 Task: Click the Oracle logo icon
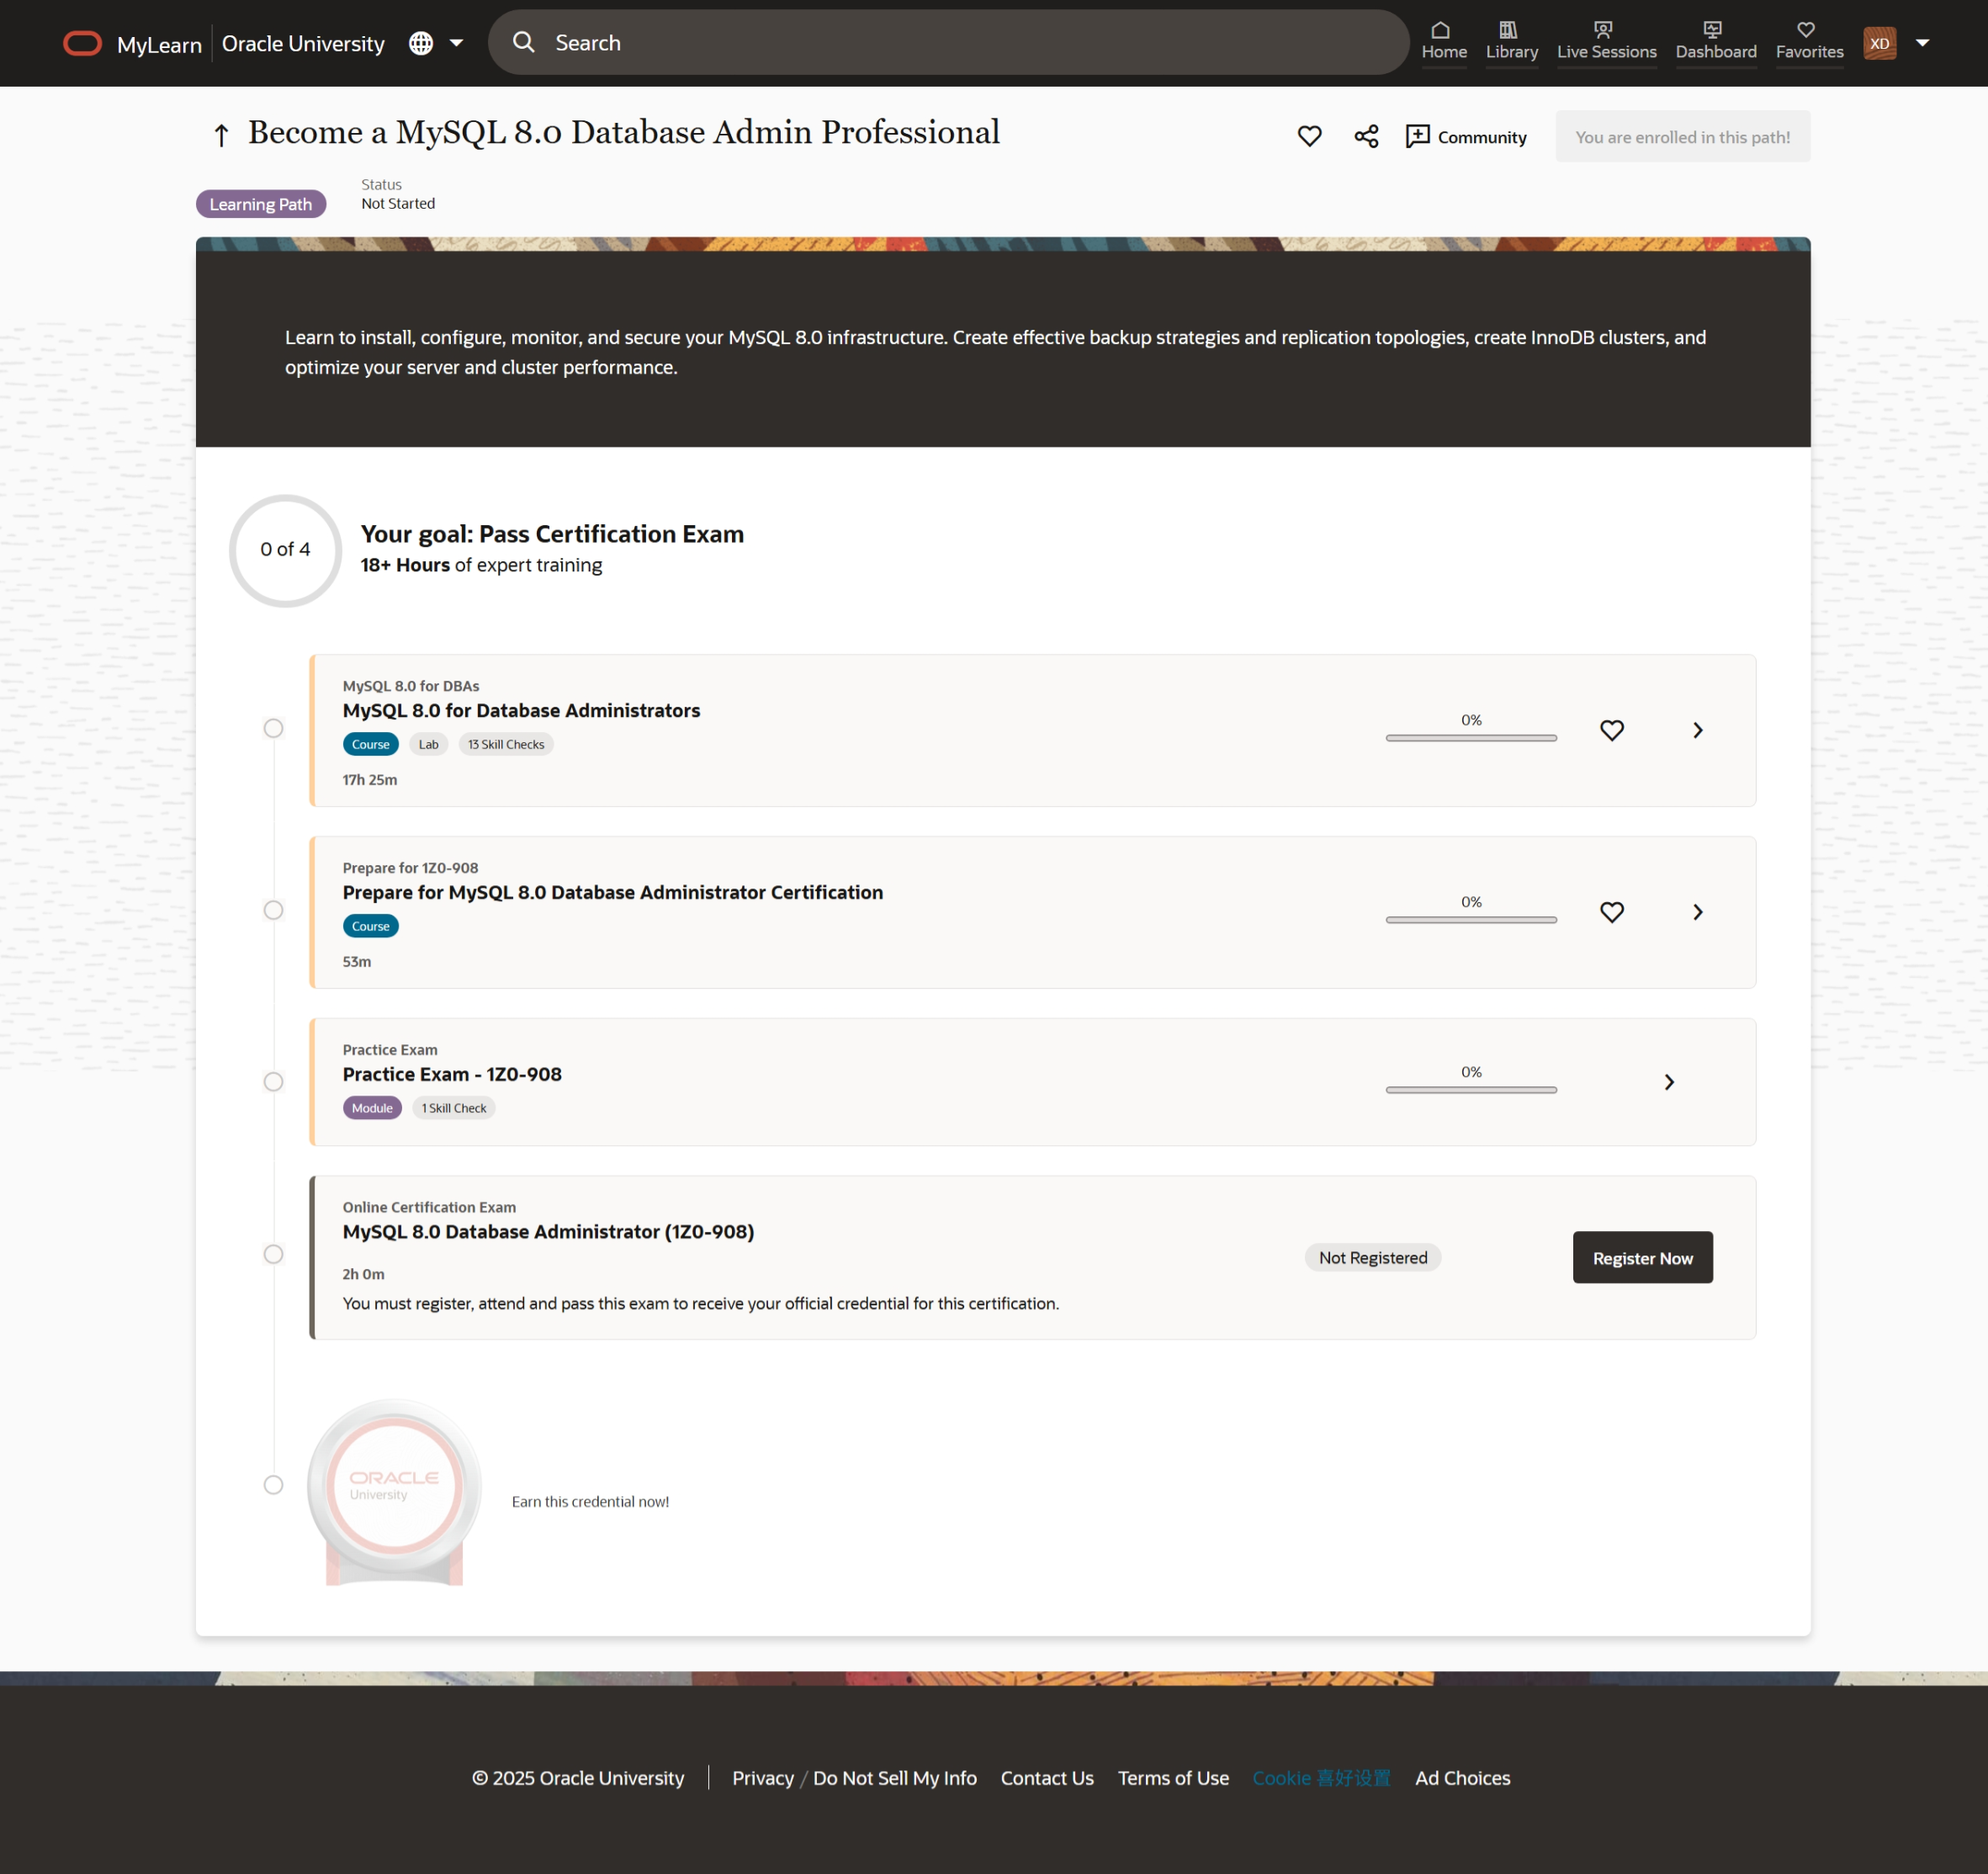click(82, 43)
